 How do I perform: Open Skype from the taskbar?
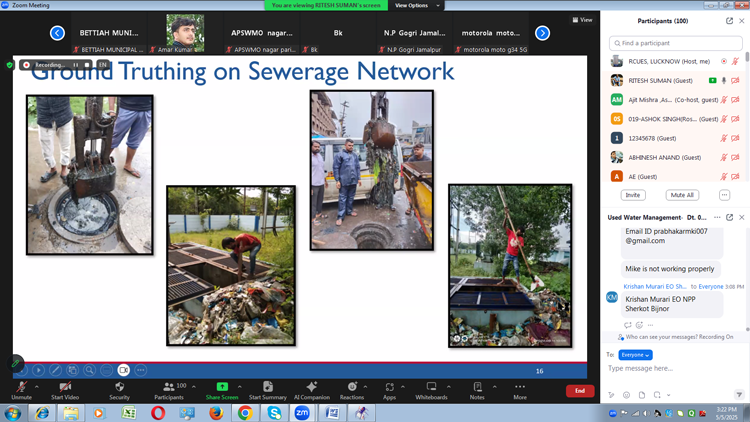coord(274,413)
